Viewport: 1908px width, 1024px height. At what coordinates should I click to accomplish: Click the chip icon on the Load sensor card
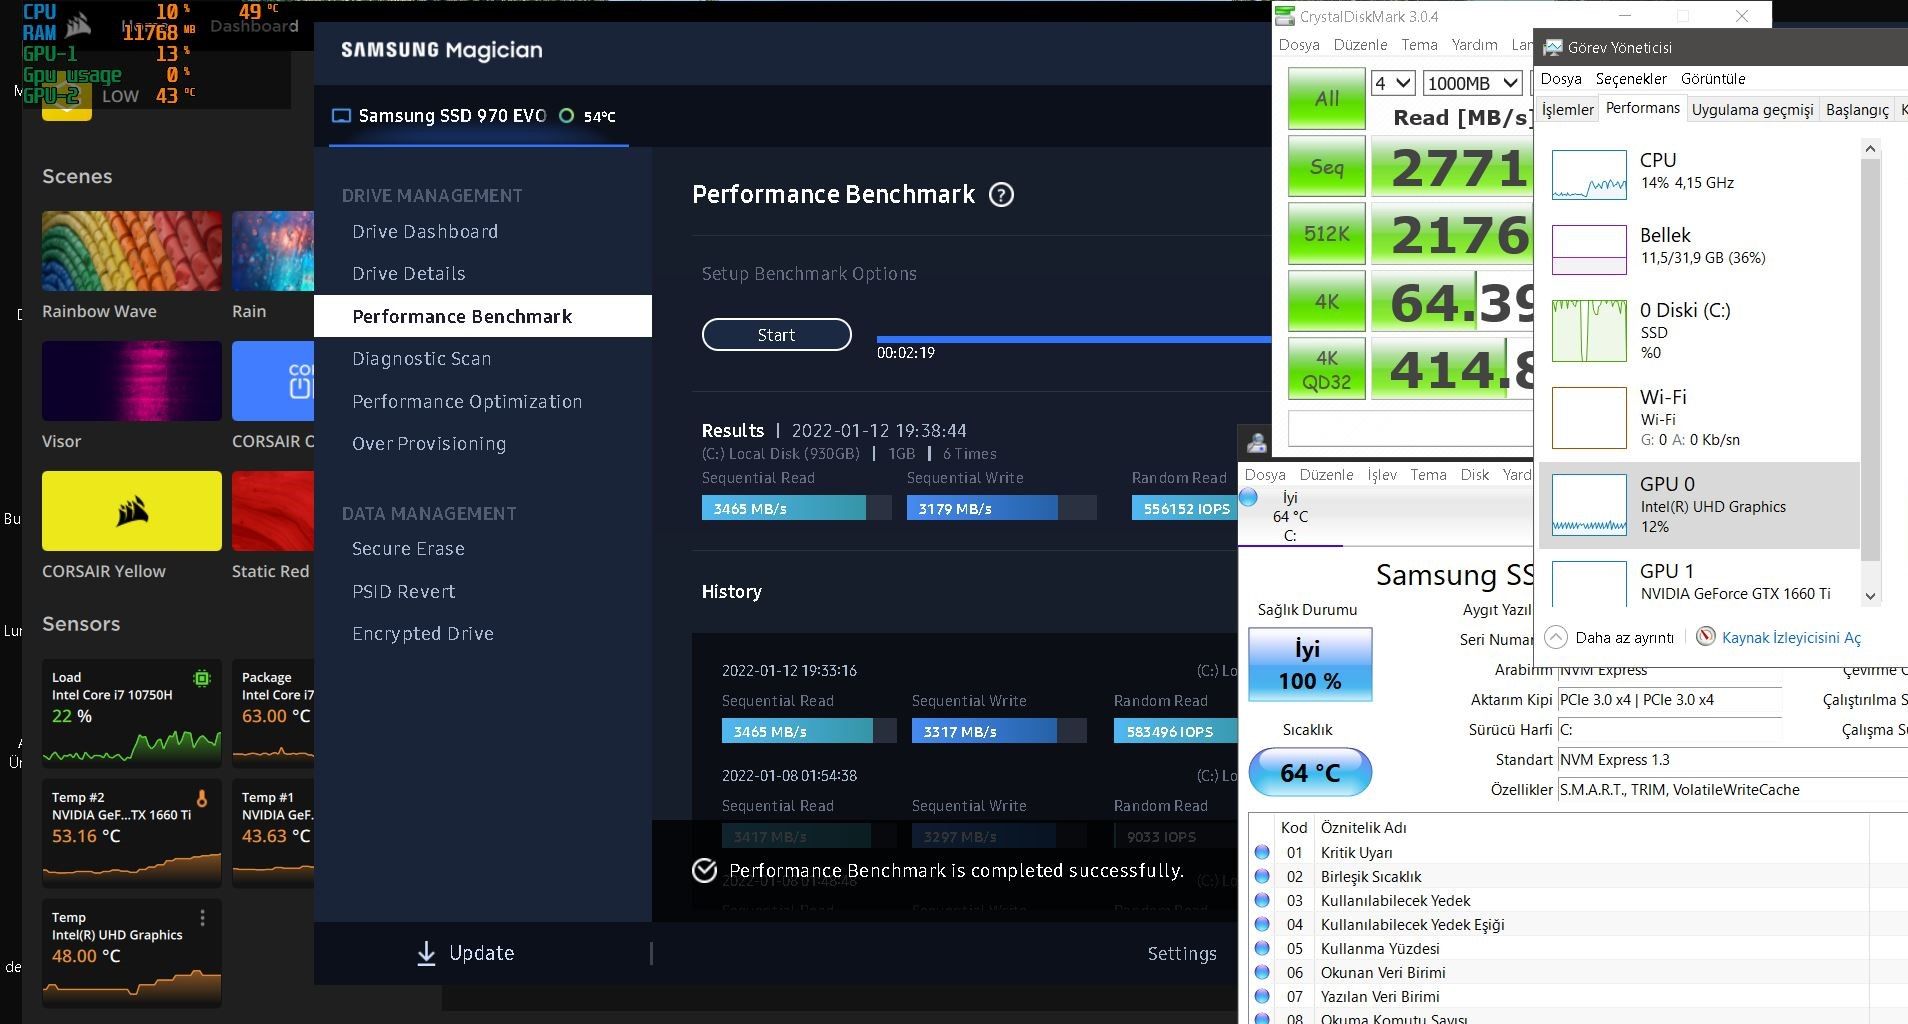pos(202,679)
